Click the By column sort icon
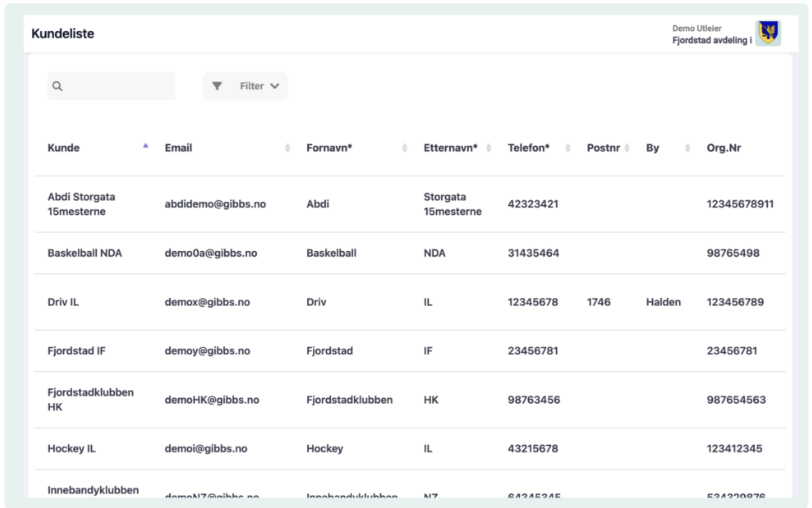The image size is (812, 508). point(688,148)
